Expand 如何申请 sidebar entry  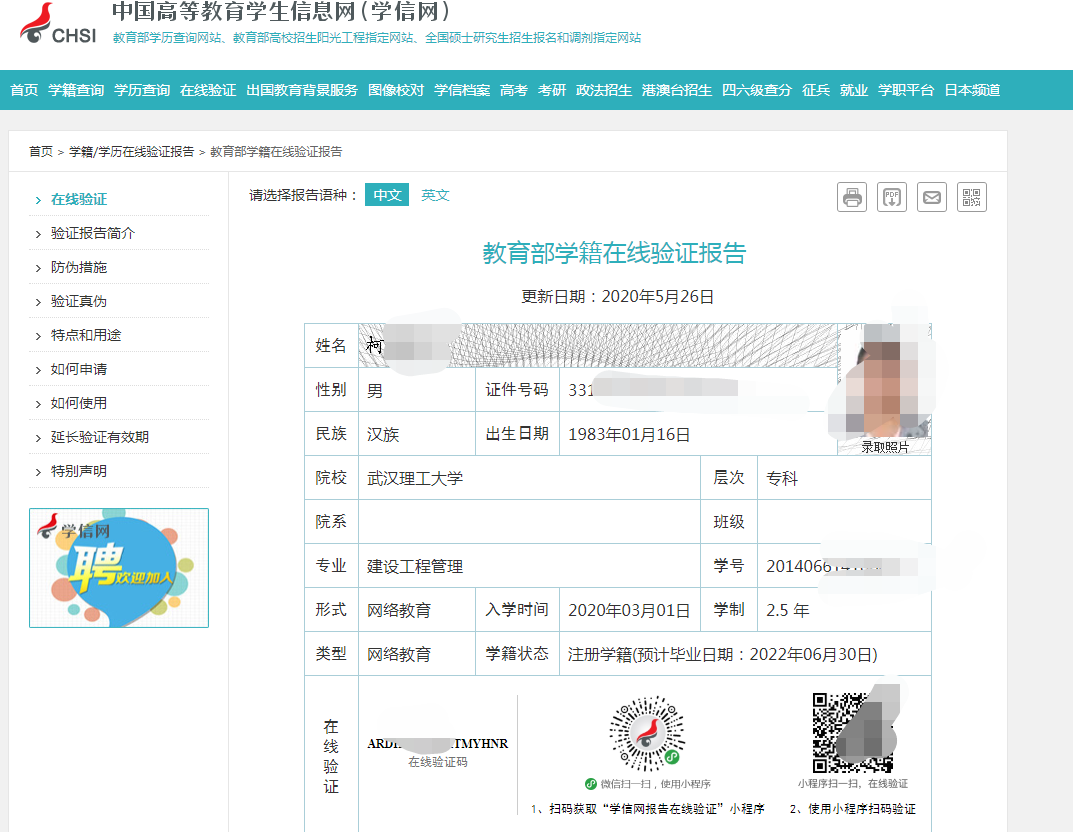click(79, 369)
